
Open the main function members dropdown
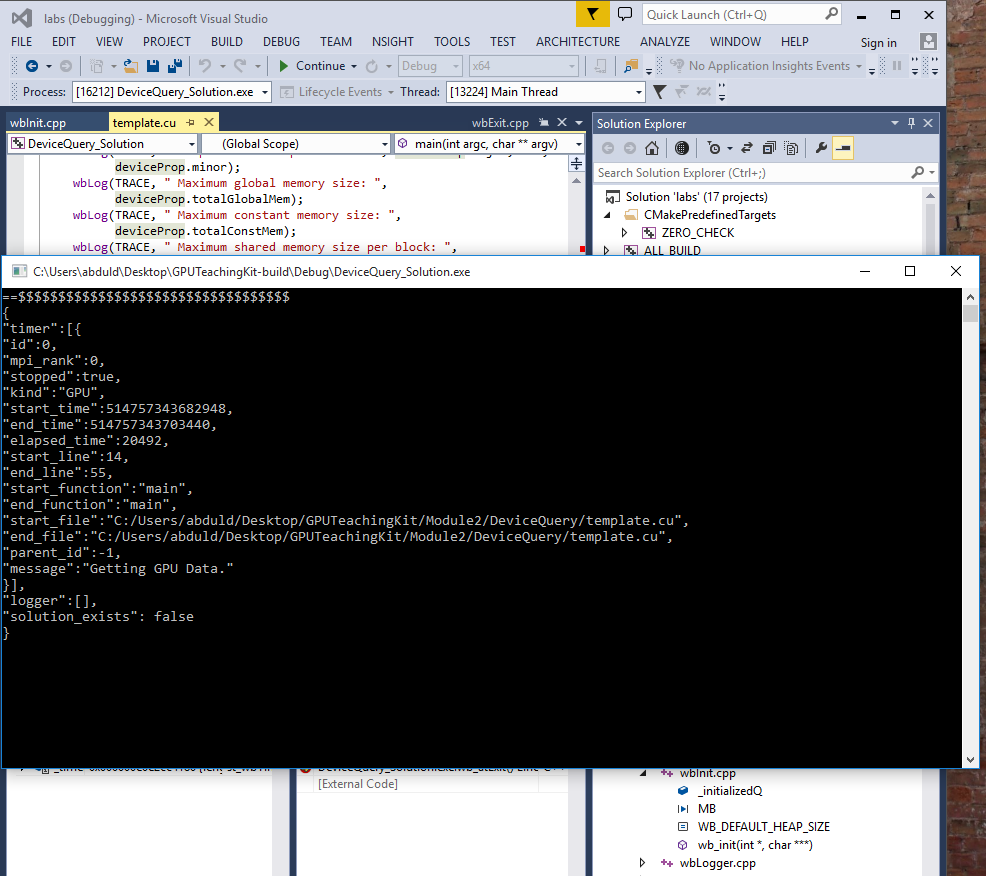579,144
